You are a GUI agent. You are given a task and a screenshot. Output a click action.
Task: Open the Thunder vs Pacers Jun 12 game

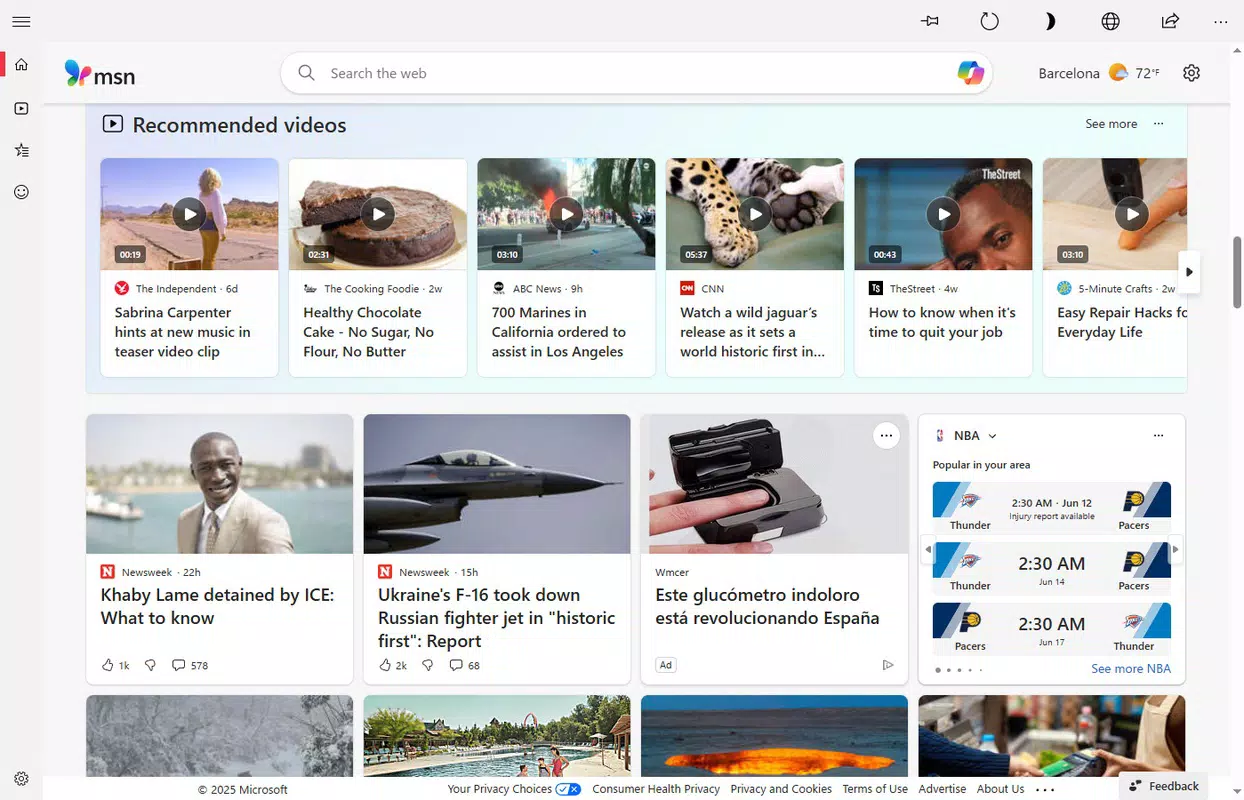[x=1051, y=507]
